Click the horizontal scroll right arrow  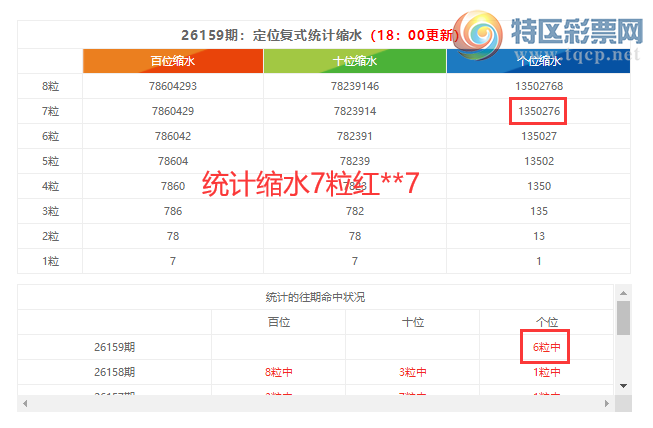(607, 403)
